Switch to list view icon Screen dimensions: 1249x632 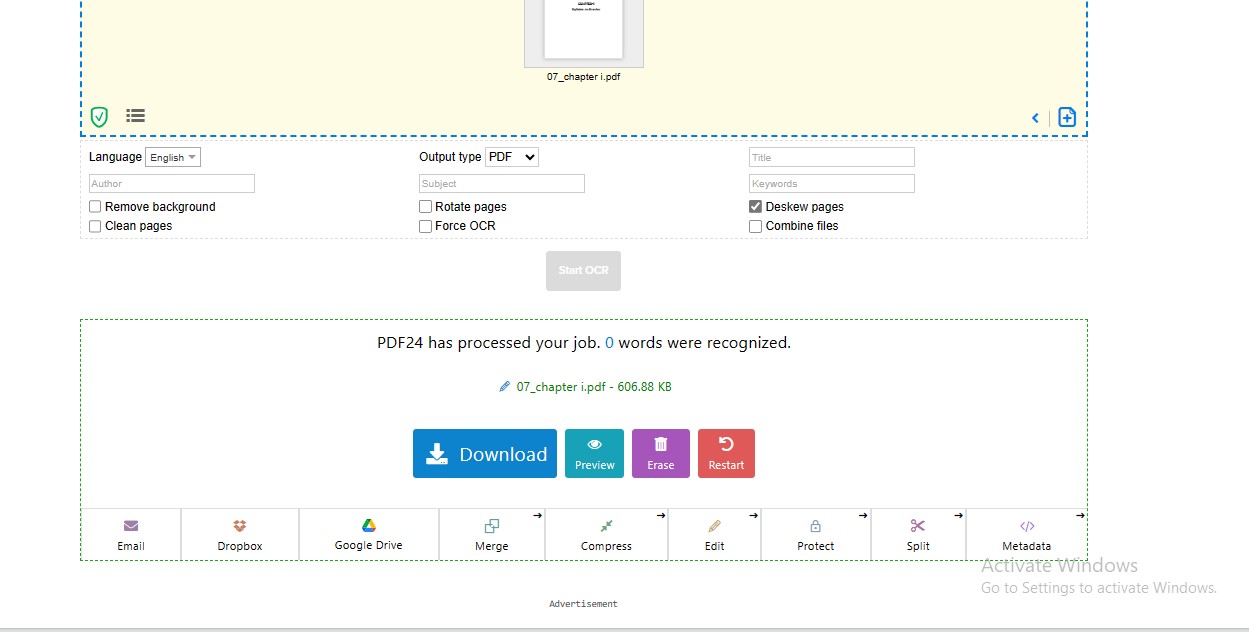pos(135,116)
